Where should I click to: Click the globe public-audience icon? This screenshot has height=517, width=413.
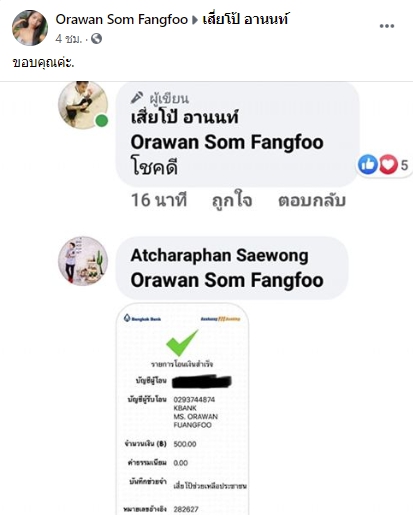click(x=96, y=39)
